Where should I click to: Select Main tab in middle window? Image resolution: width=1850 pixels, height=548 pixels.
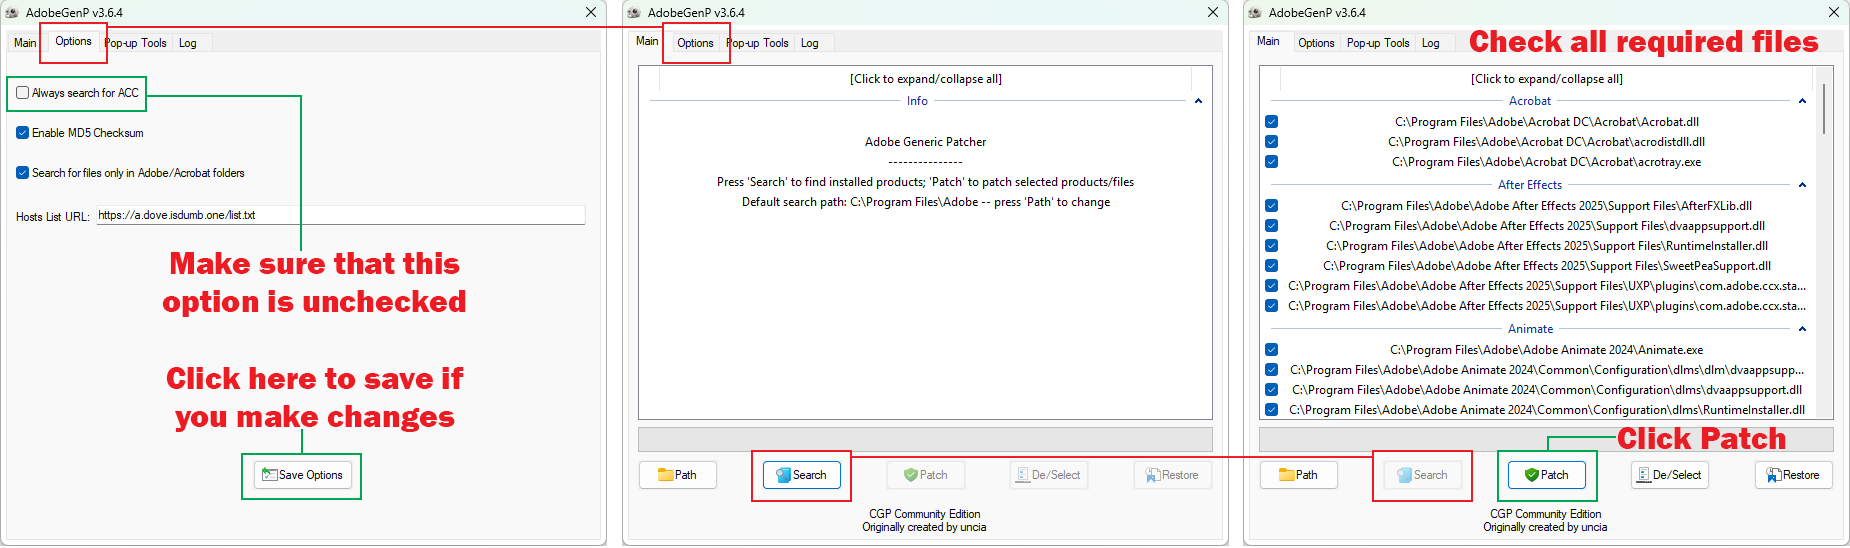pyautogui.click(x=647, y=41)
